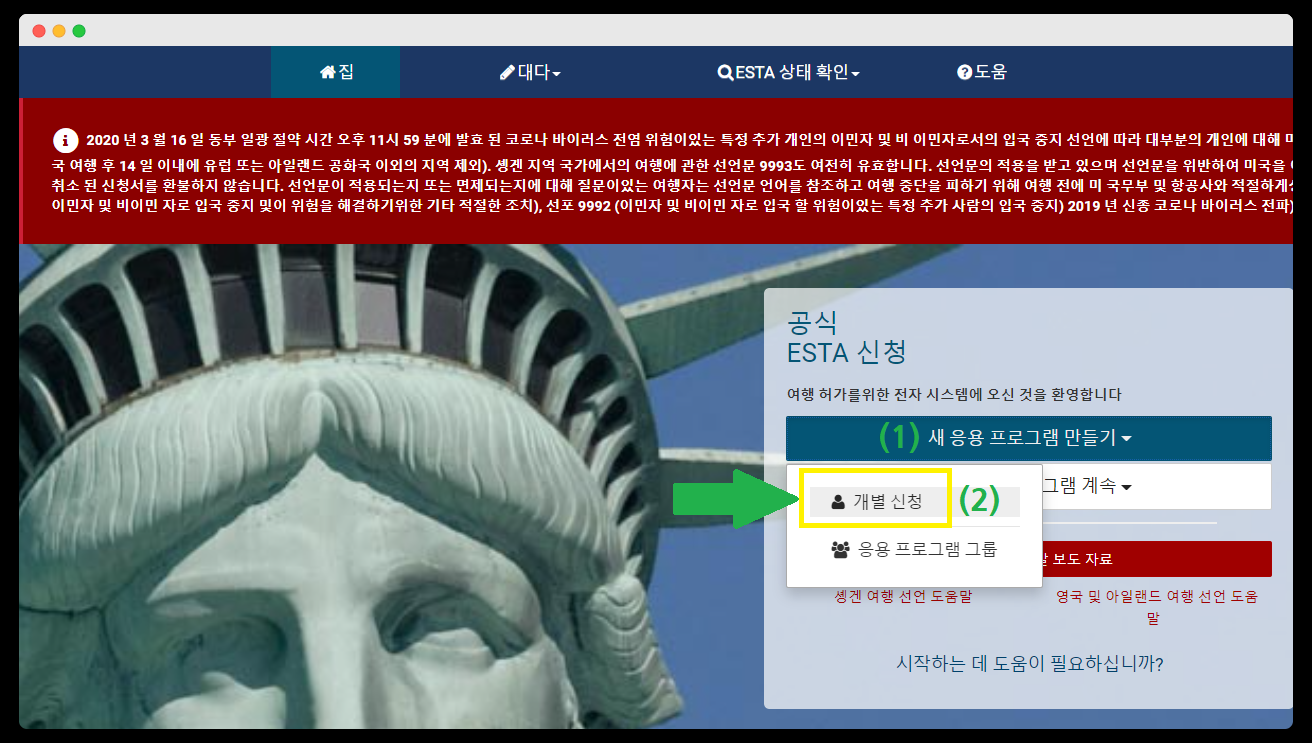Go to the 집 home tab
The width and height of the screenshot is (1312, 743).
pos(336,72)
